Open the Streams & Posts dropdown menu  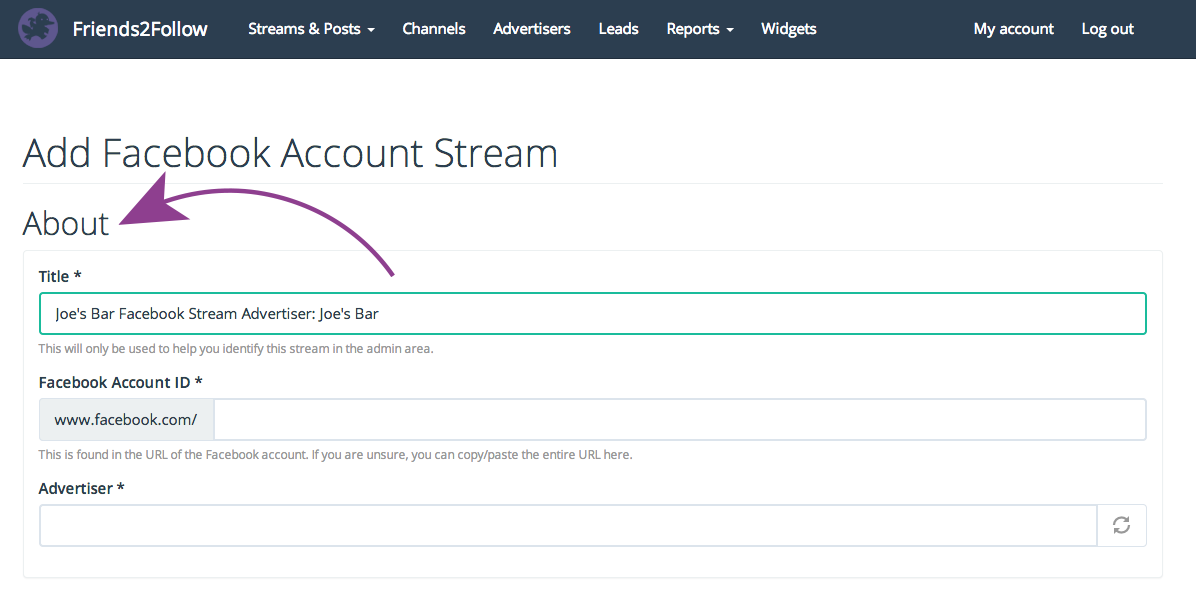[311, 29]
